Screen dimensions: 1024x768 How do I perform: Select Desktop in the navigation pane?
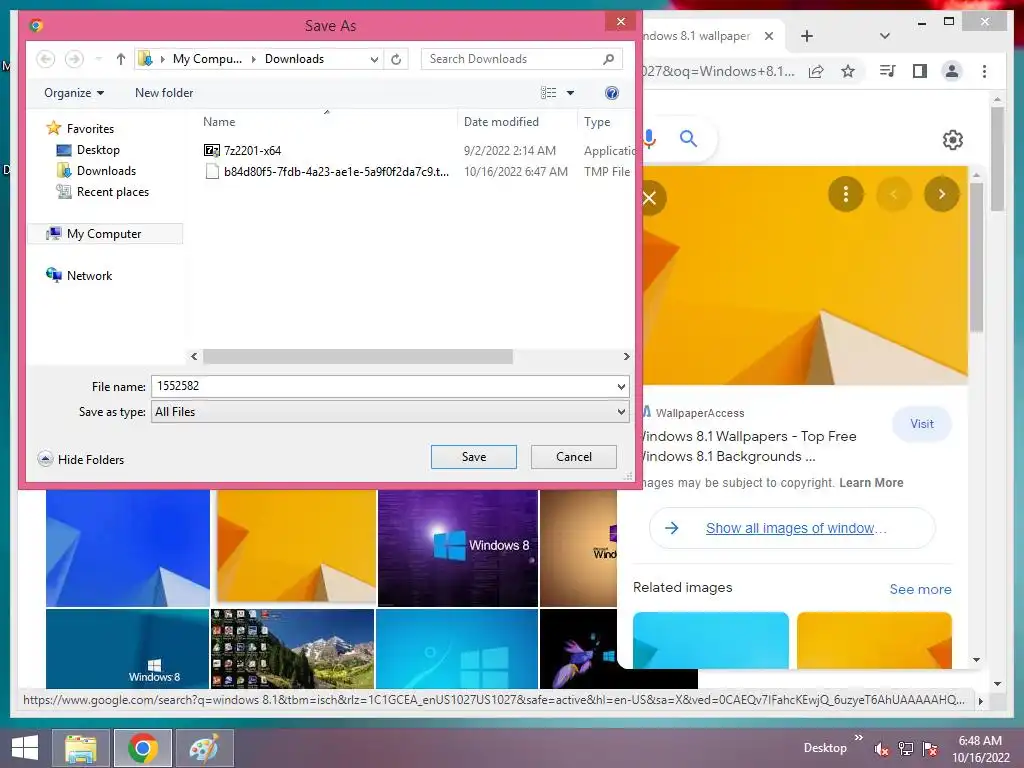88,150
